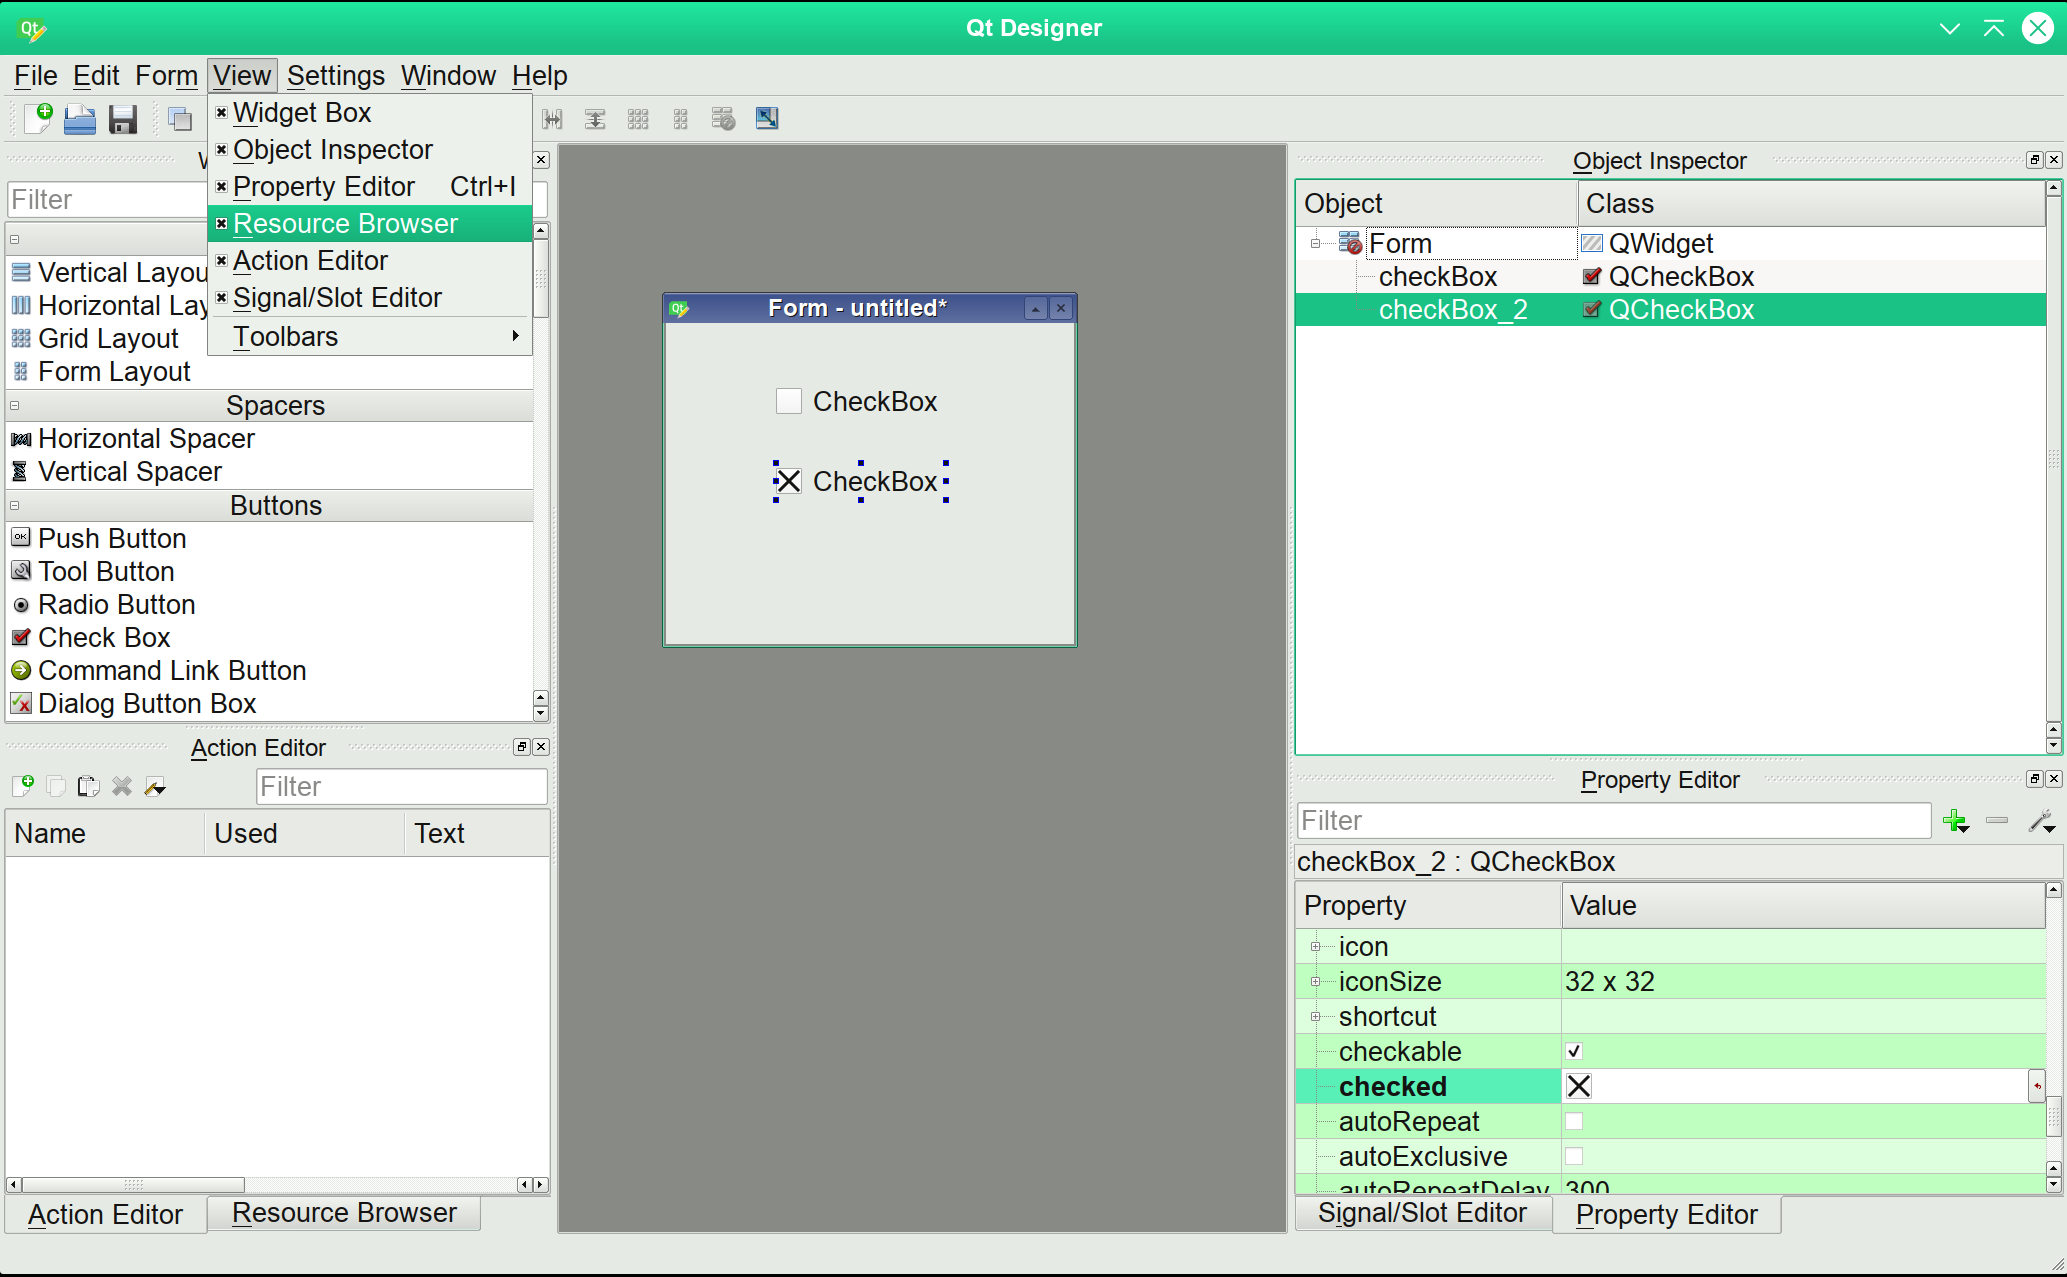Viewport: 2067px width, 1277px height.
Task: Click the Save floppy disk icon
Action: 123,119
